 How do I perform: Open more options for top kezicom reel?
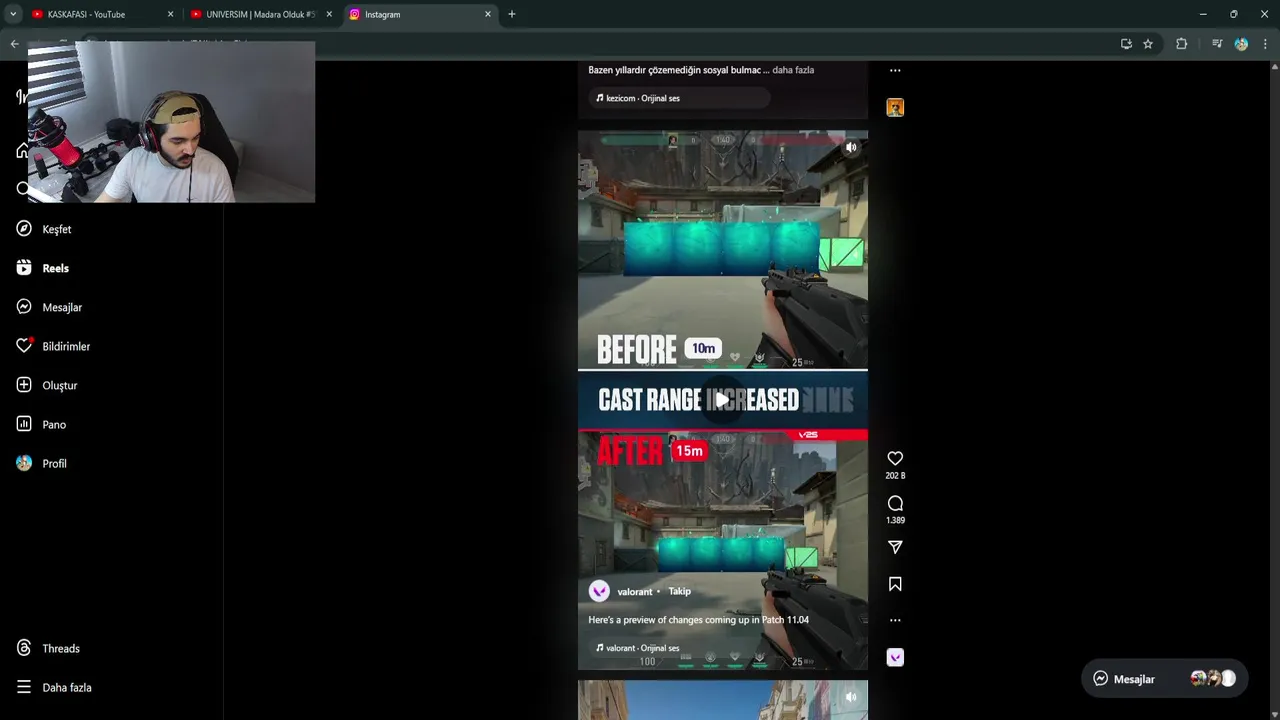point(895,70)
